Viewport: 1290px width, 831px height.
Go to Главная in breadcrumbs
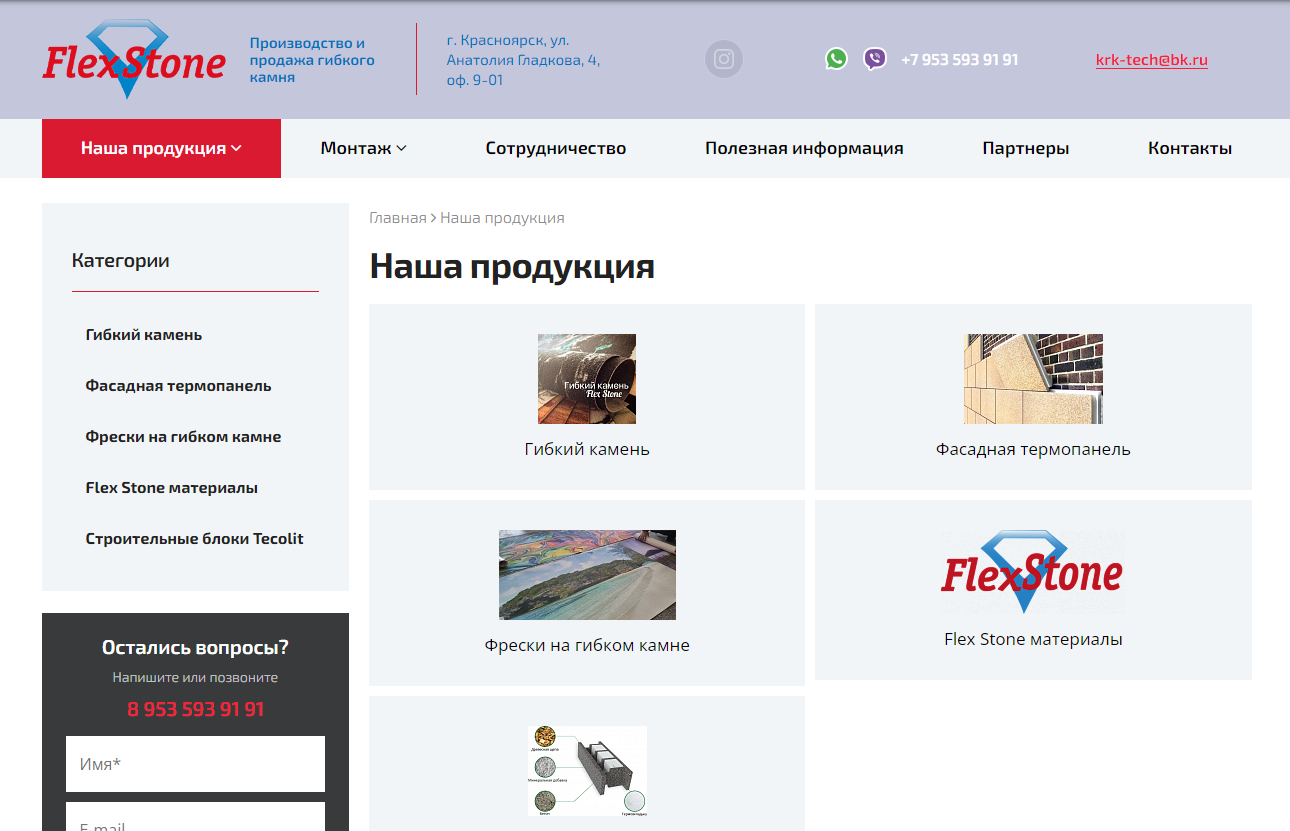pos(398,218)
